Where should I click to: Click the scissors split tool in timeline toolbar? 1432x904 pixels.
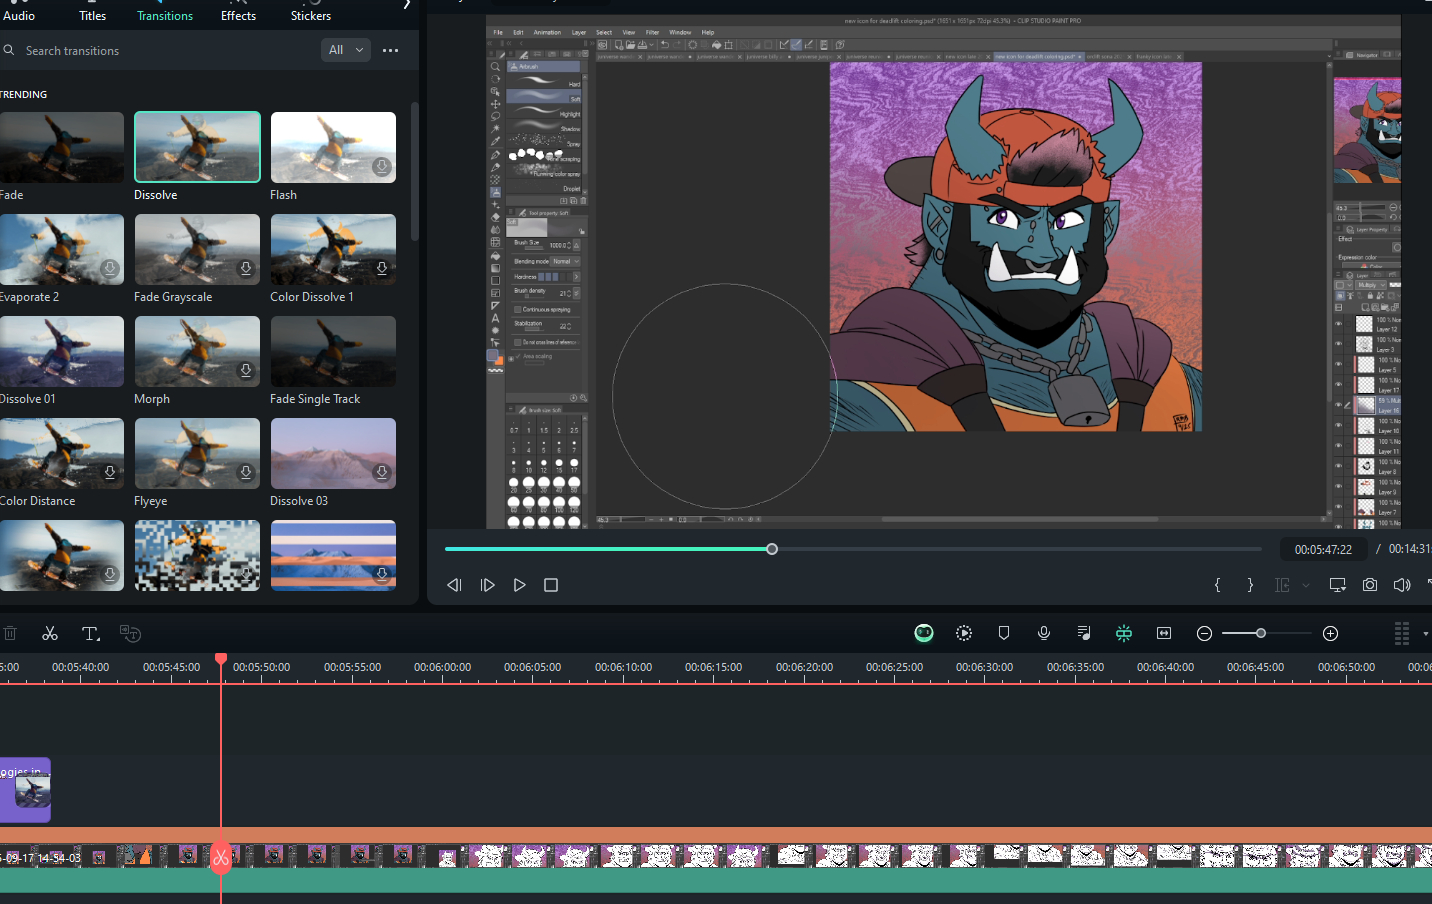[x=50, y=633]
